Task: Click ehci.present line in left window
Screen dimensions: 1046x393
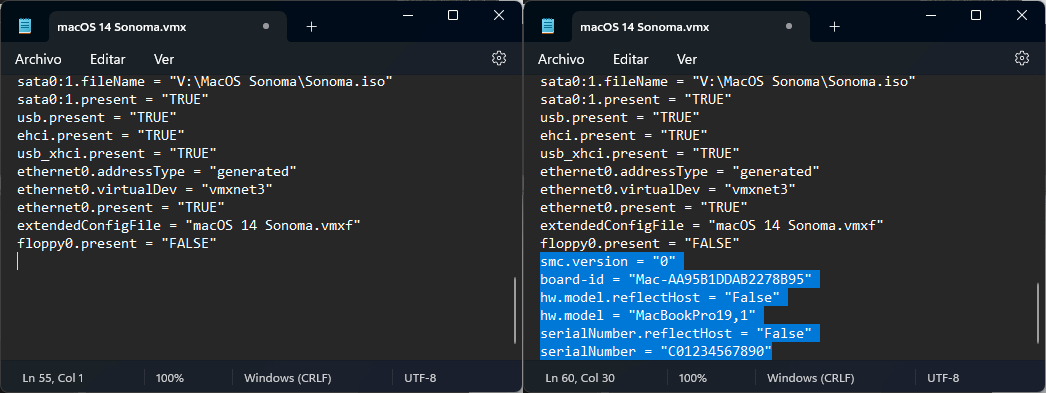Action: 101,135
